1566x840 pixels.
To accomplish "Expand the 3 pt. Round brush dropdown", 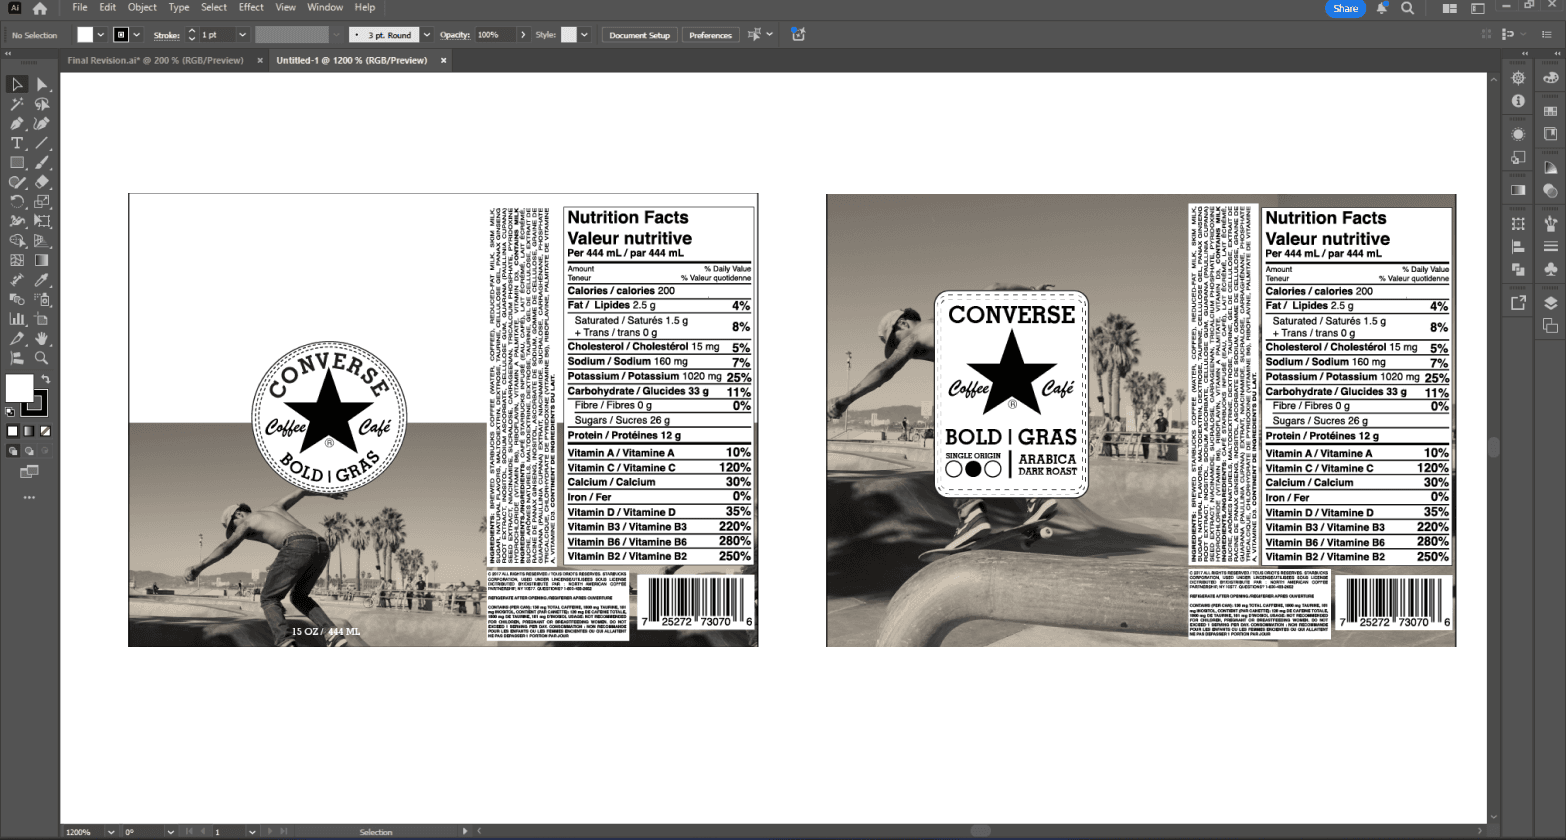I will click(427, 35).
